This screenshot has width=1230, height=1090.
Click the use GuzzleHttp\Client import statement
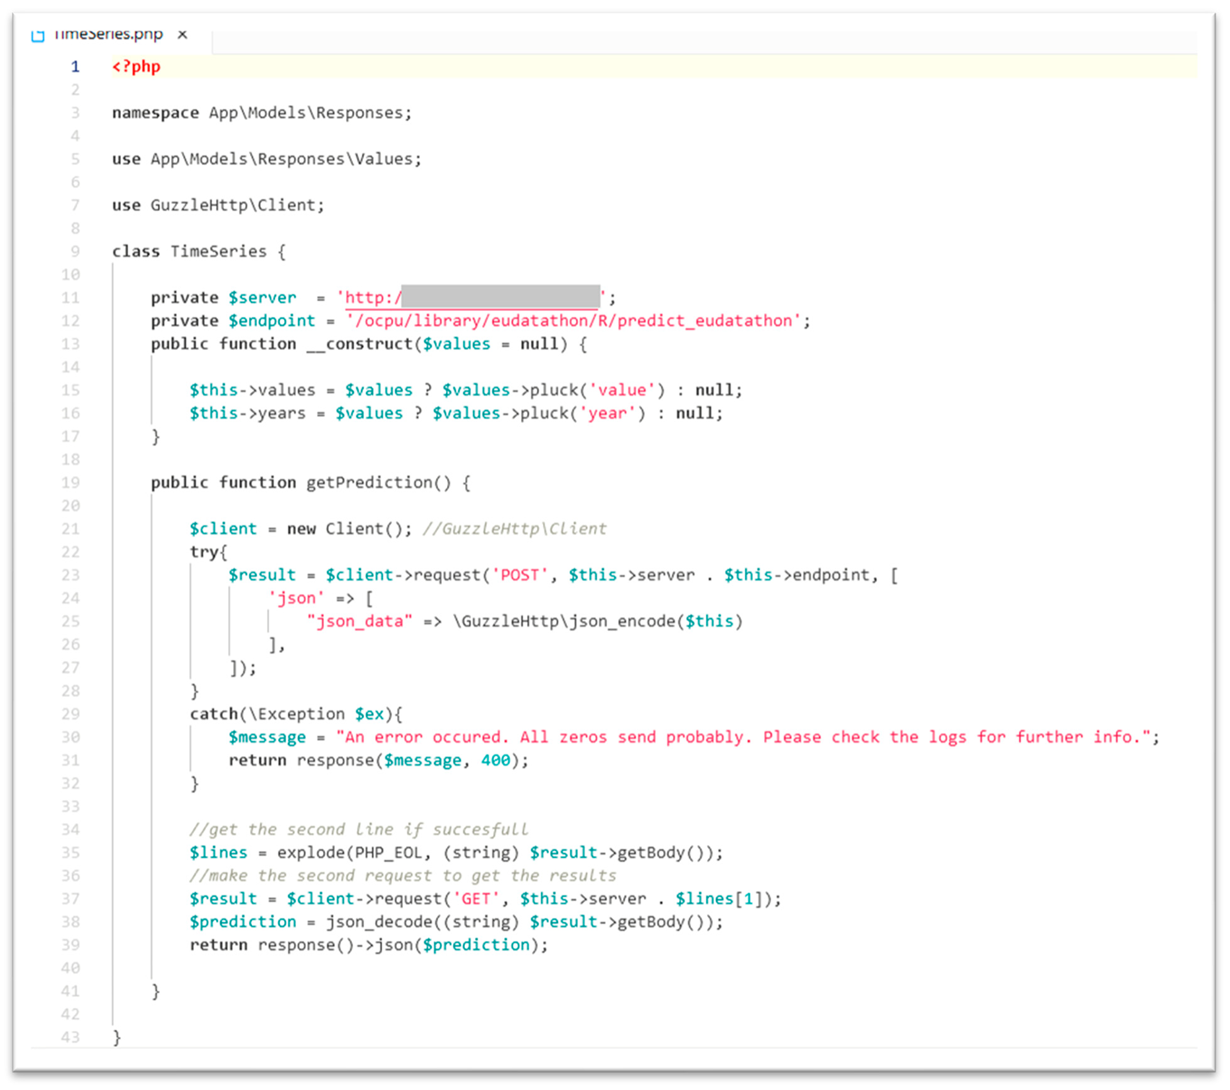click(218, 205)
